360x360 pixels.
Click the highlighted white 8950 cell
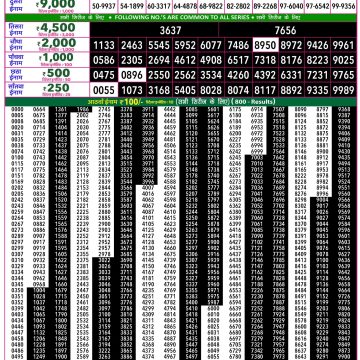tap(265, 45)
